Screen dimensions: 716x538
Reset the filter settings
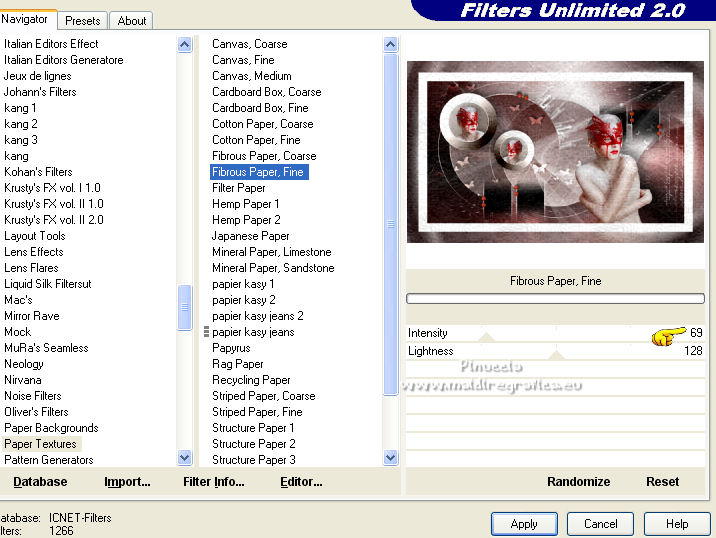(663, 482)
